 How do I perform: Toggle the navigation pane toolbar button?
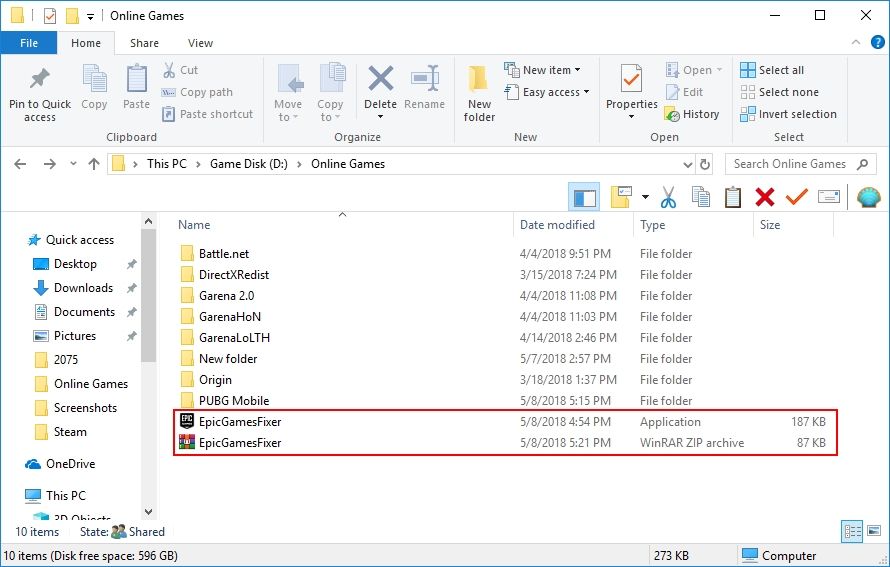coord(584,197)
